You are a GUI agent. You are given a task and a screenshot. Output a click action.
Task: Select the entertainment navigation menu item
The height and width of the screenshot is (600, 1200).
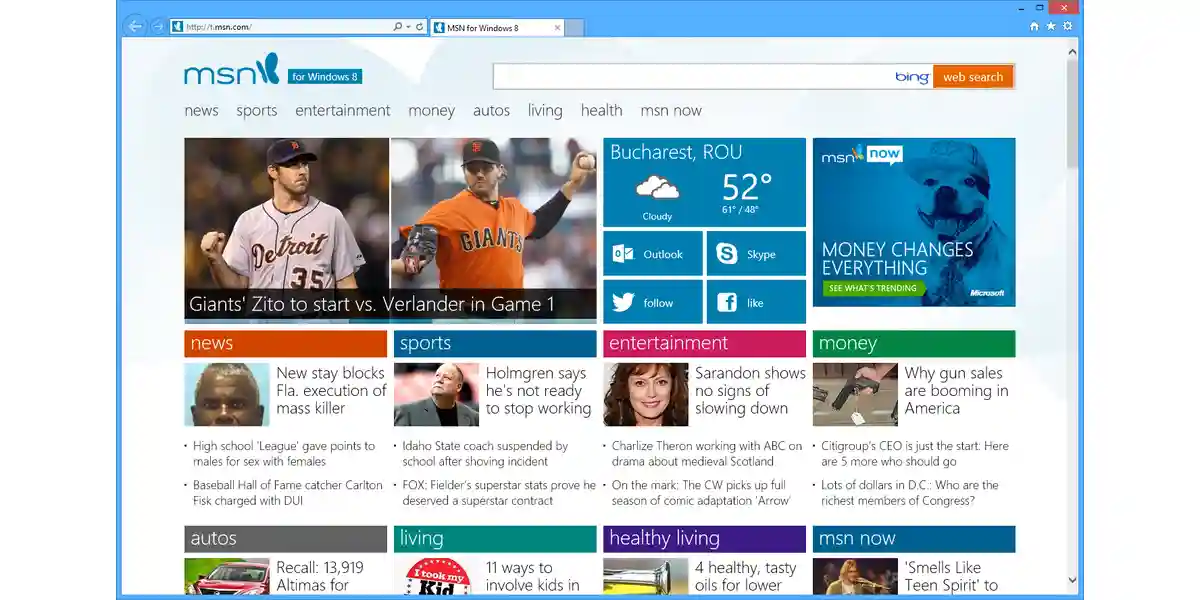point(343,110)
